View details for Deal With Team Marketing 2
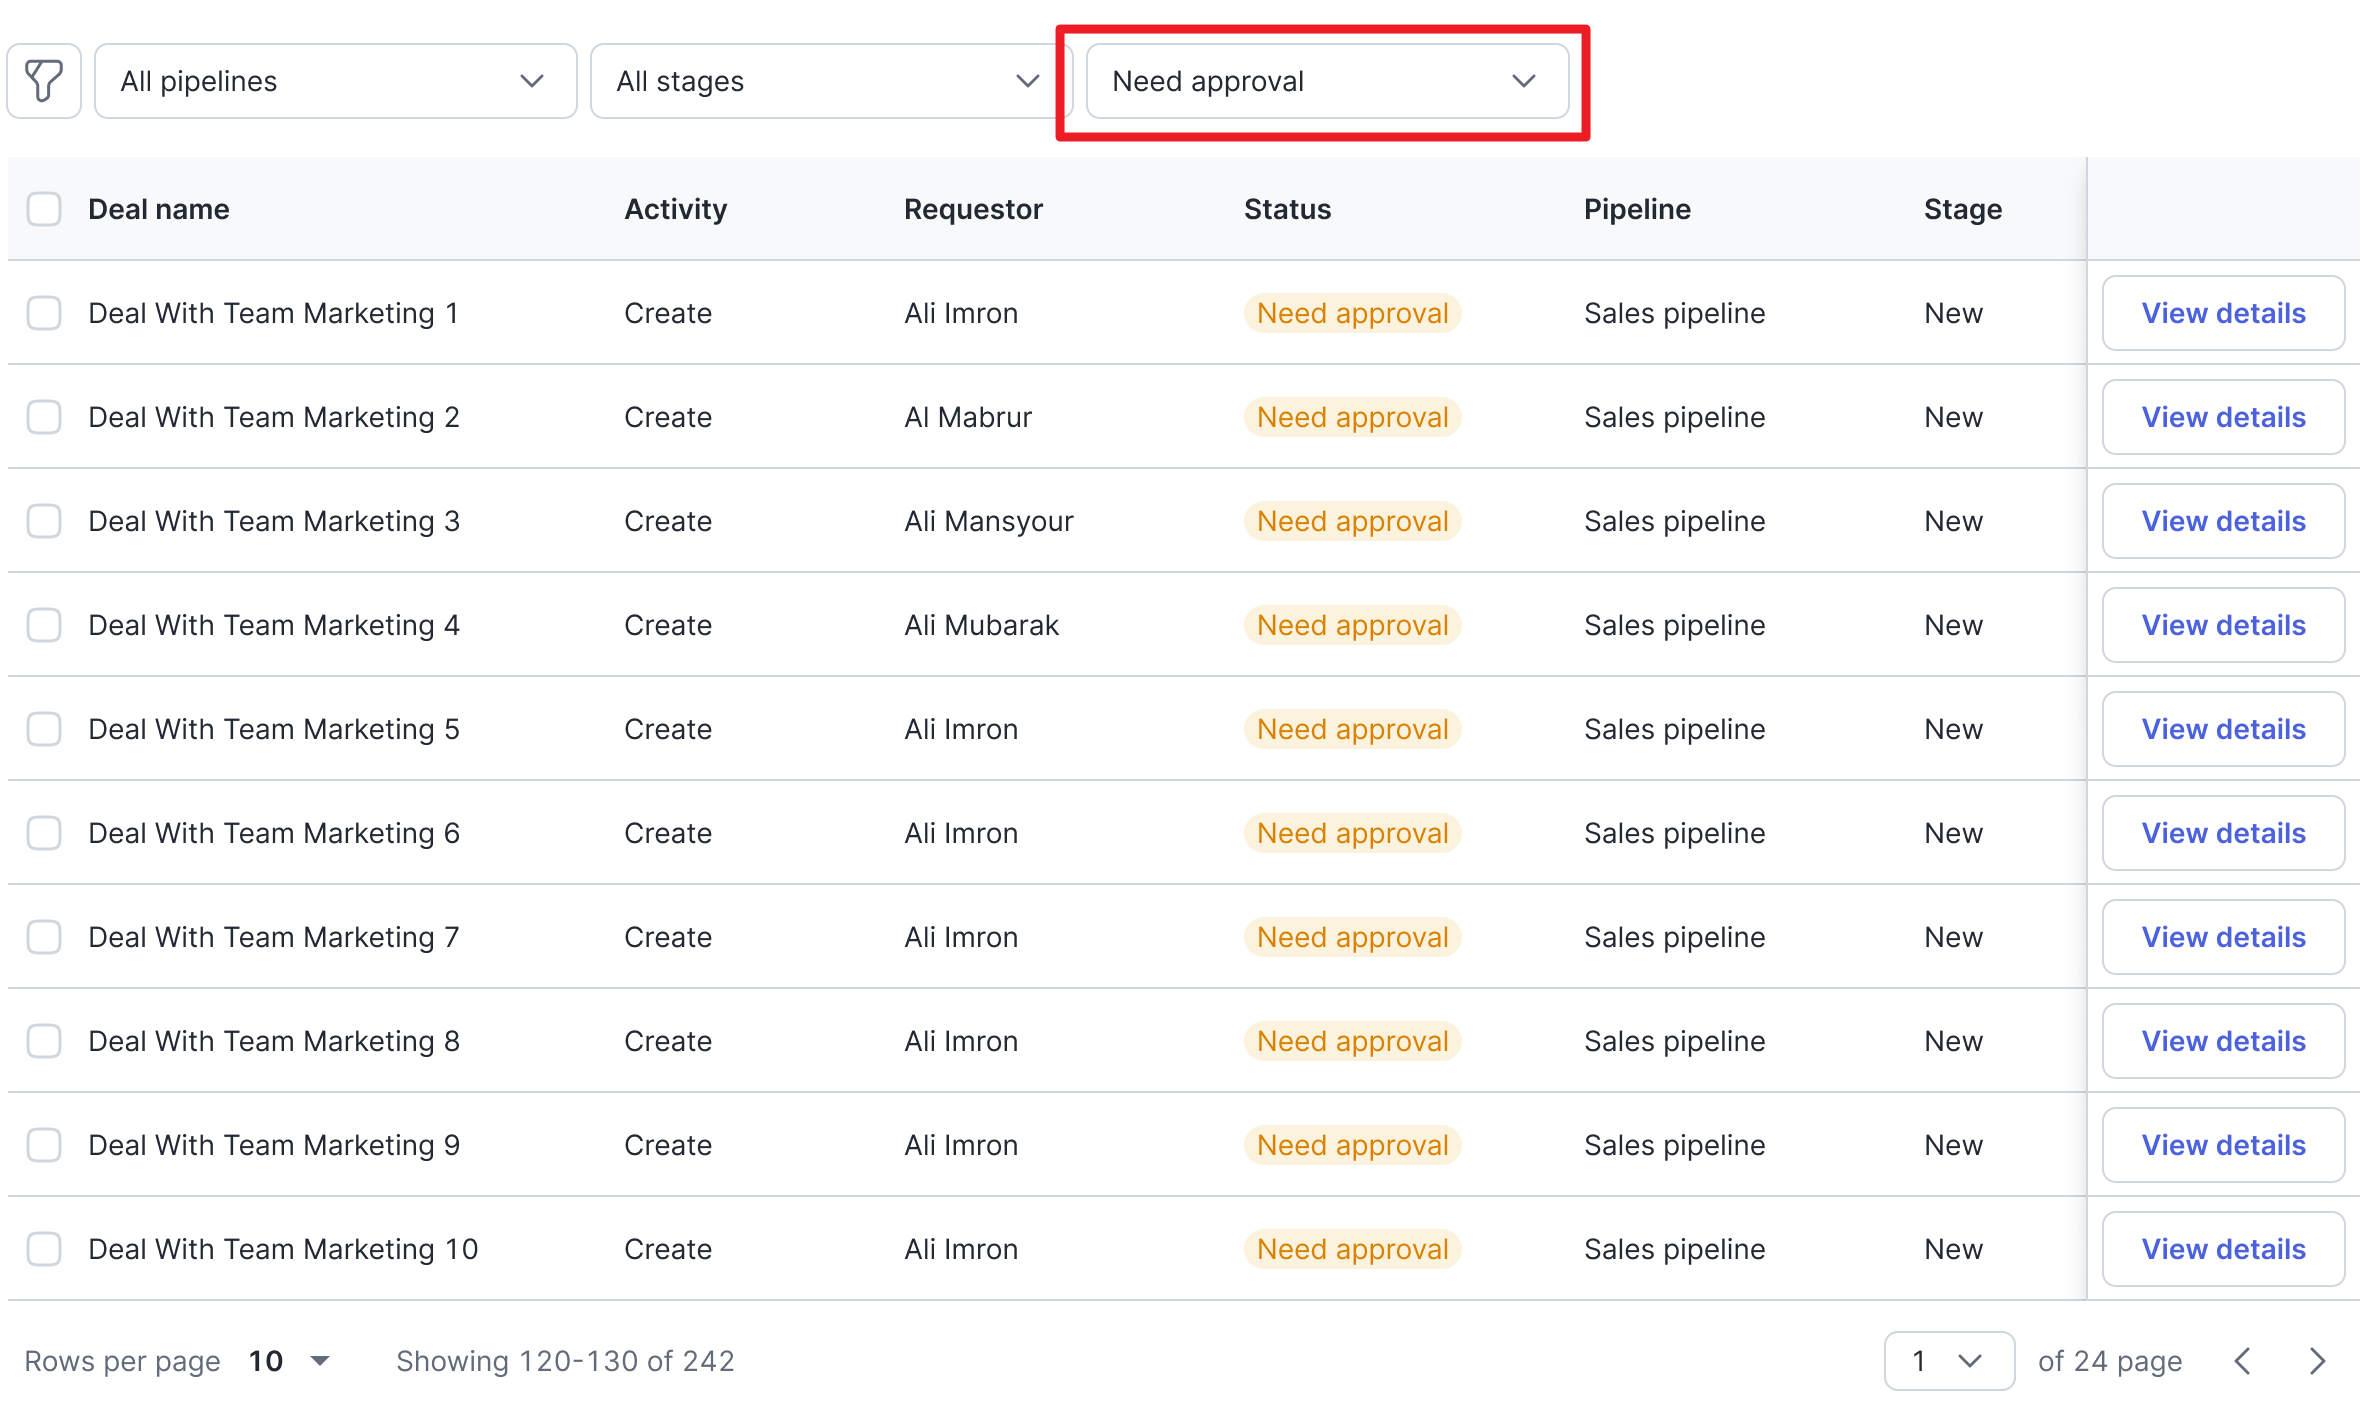This screenshot has height=1409, width=2366. click(x=2222, y=417)
